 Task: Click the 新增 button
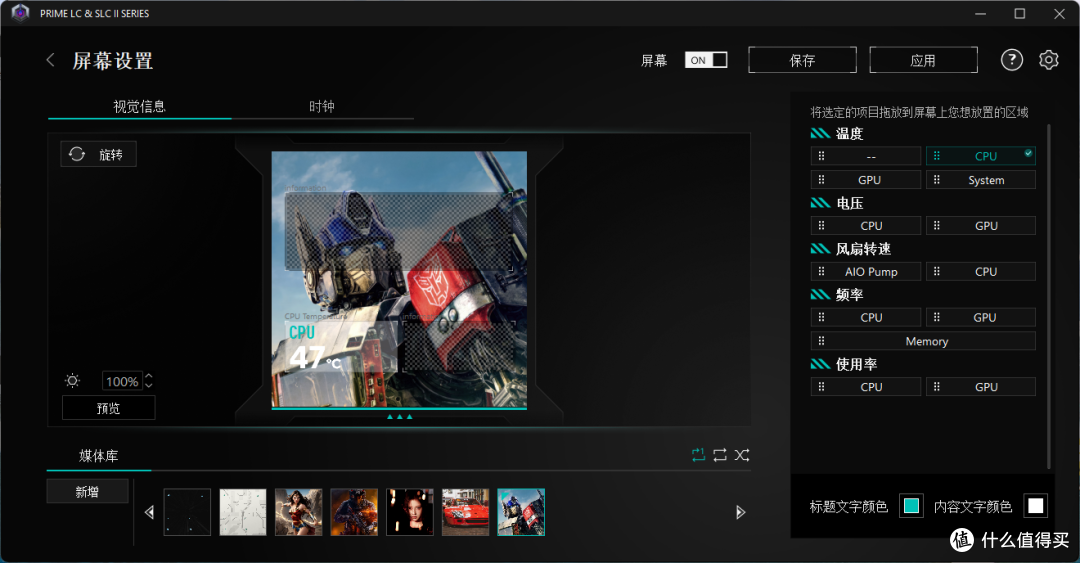87,491
